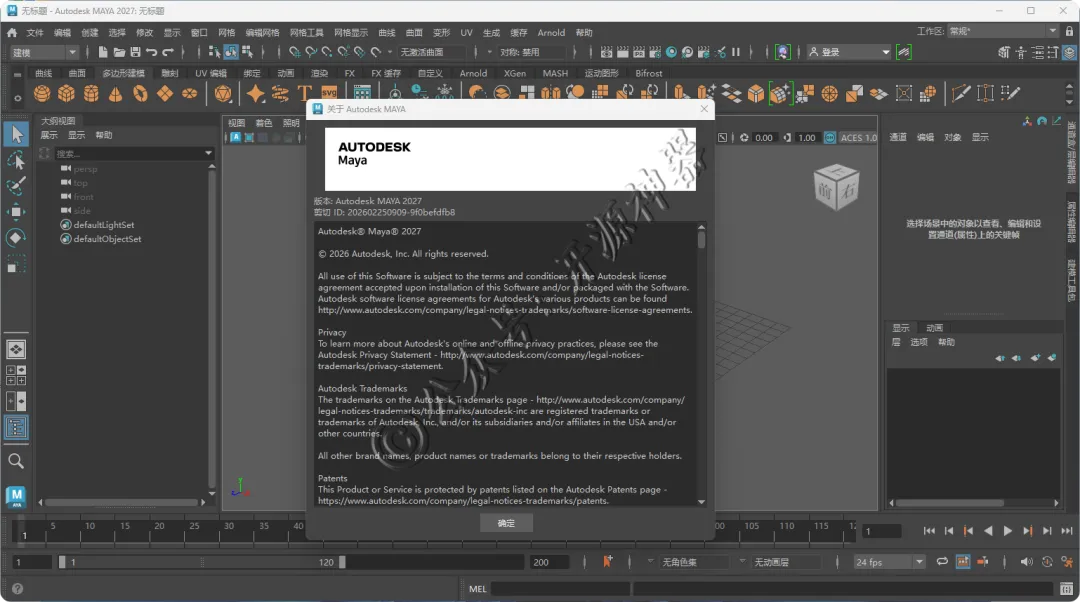
Task: Toggle the Channel Box layer editor icon
Action: tap(1069, 52)
